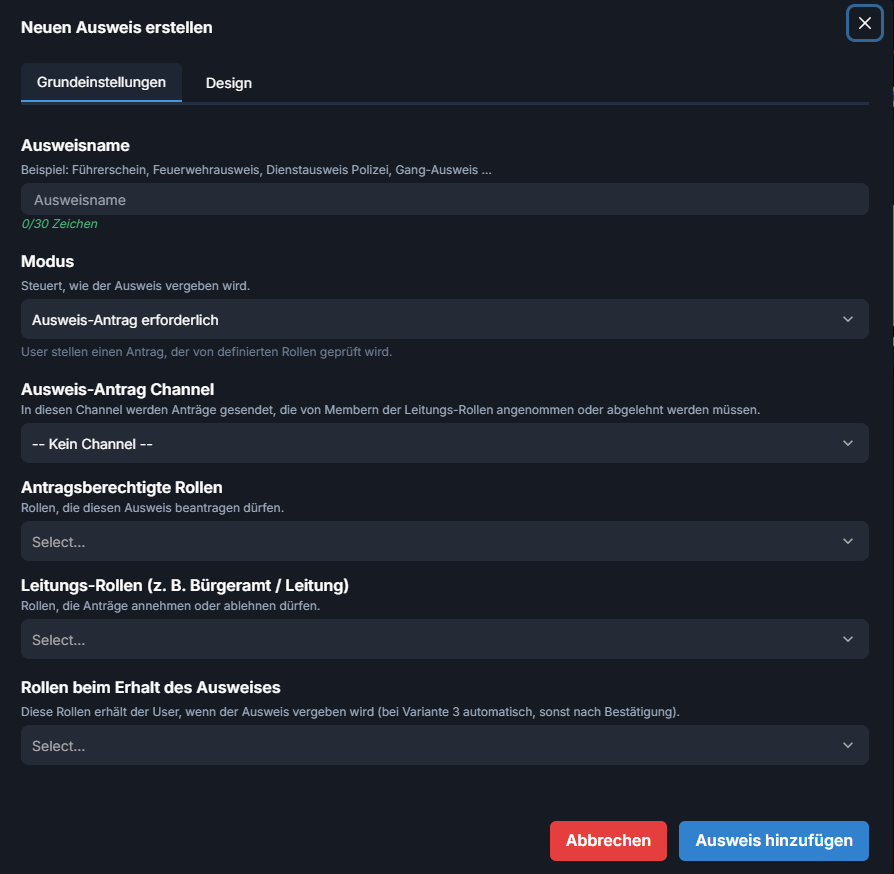Switch to the Design tab

pos(229,83)
